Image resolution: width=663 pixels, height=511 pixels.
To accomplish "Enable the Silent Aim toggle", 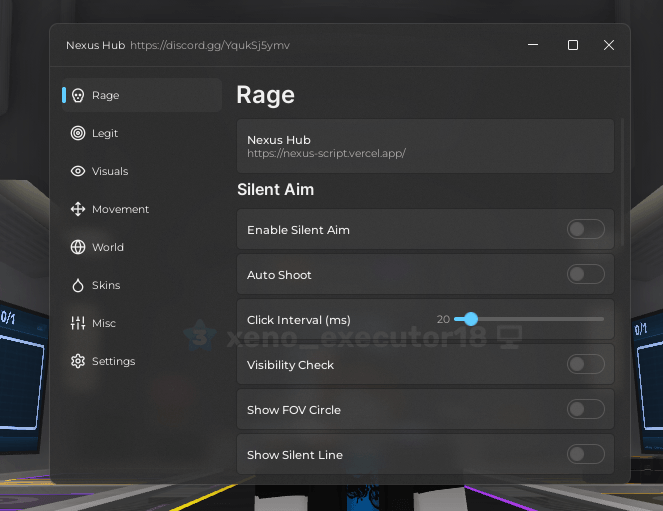I will pos(586,229).
